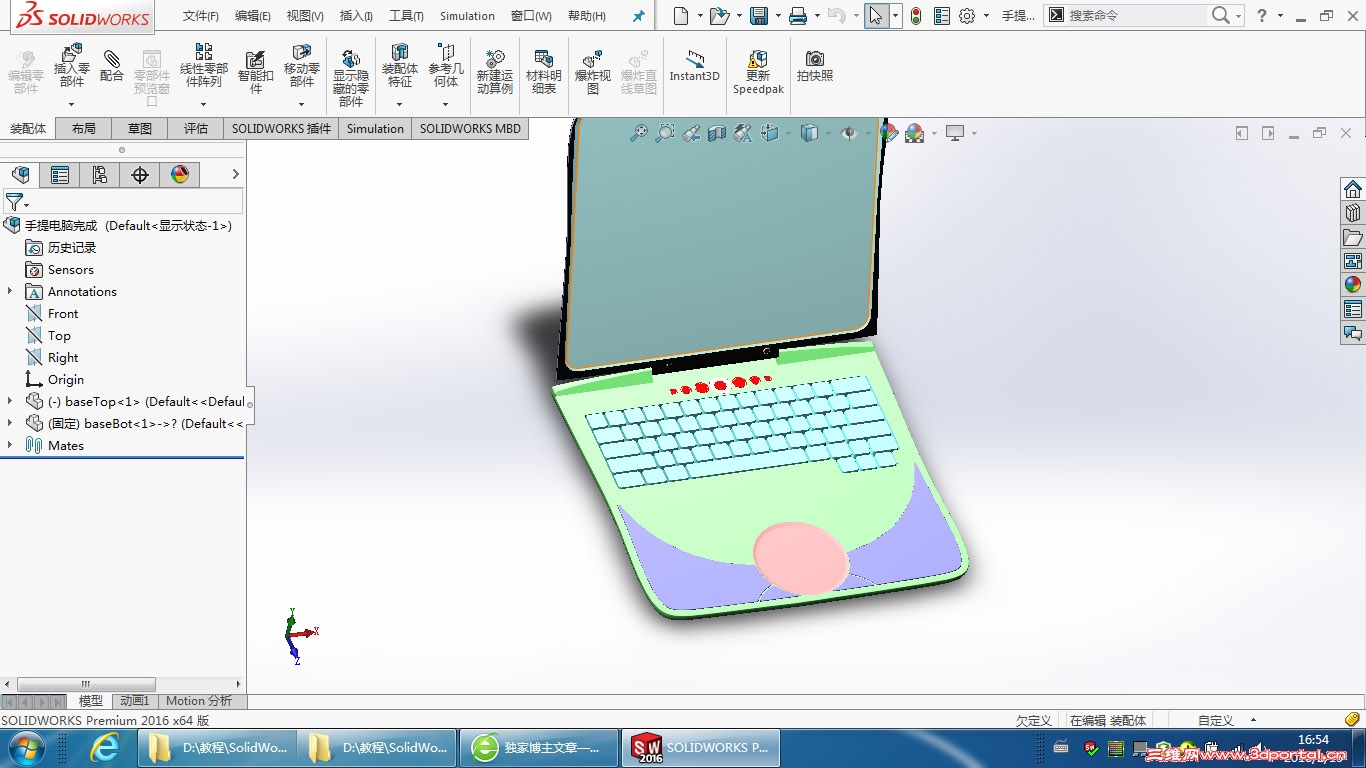Open the DisplayManager color wheel tab
The height and width of the screenshot is (768, 1366).
point(180,175)
